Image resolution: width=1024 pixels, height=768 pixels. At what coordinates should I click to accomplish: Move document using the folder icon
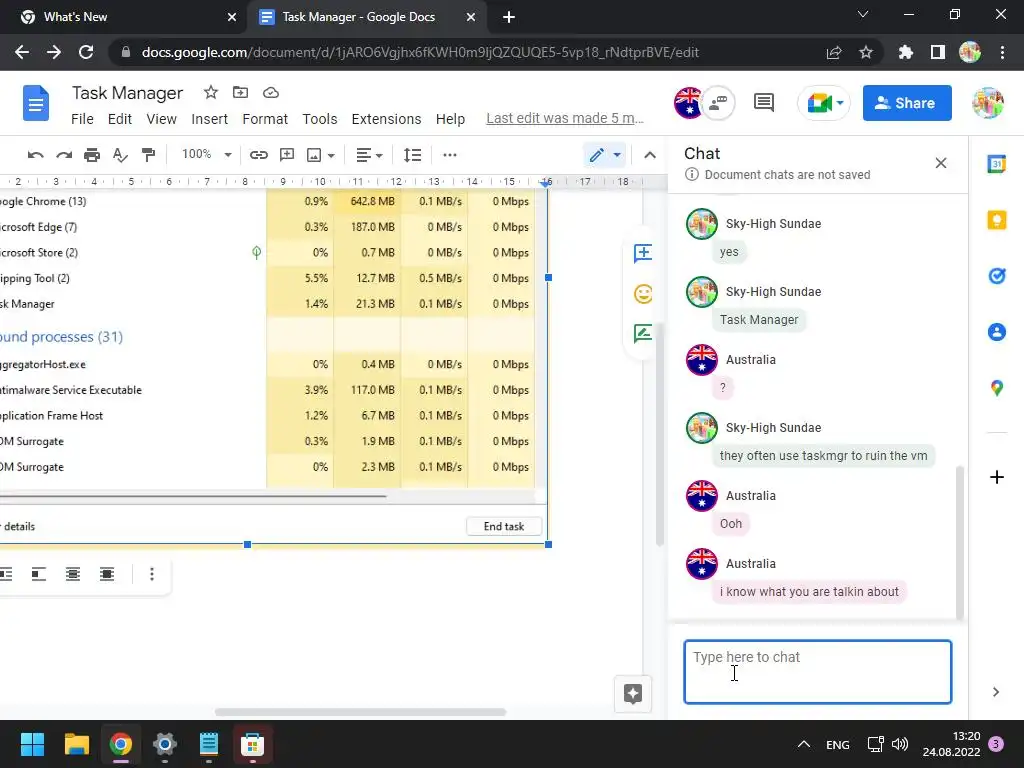240,93
